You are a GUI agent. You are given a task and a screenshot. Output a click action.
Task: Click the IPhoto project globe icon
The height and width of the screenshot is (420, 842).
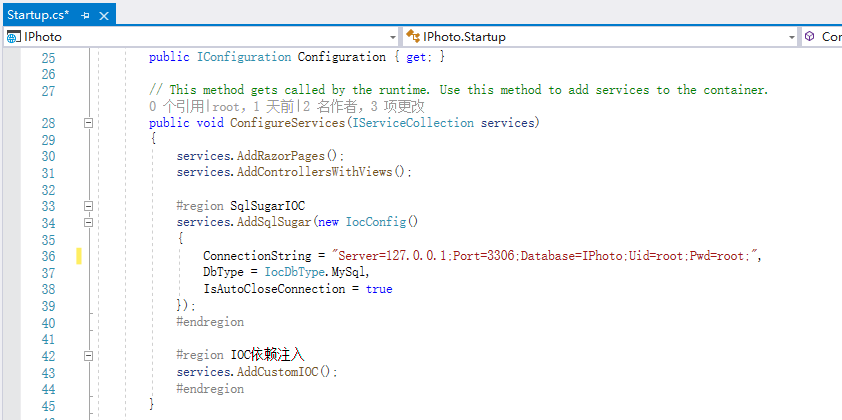(x=14, y=37)
